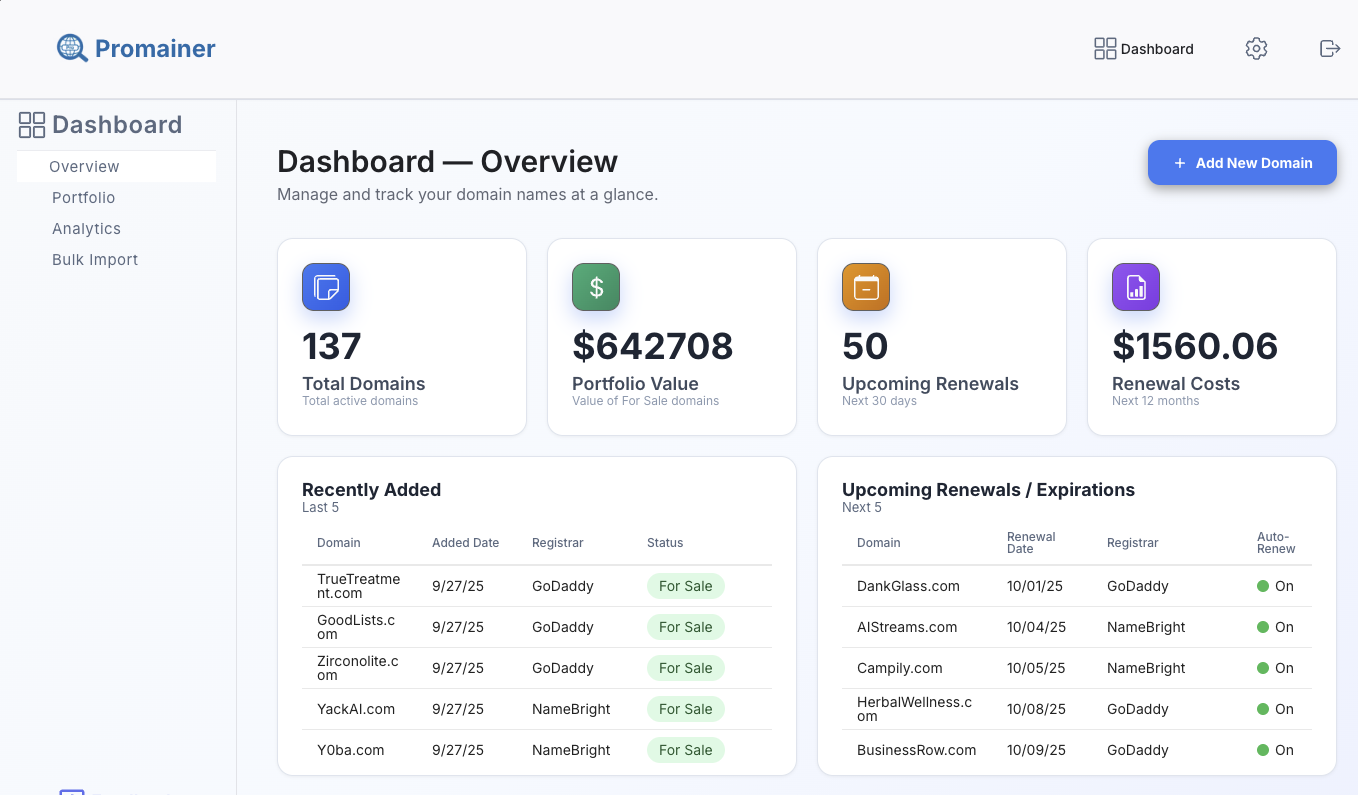Toggle auto-renew status for DankGlass.com
Image resolution: width=1358 pixels, height=795 pixels.
1275,586
